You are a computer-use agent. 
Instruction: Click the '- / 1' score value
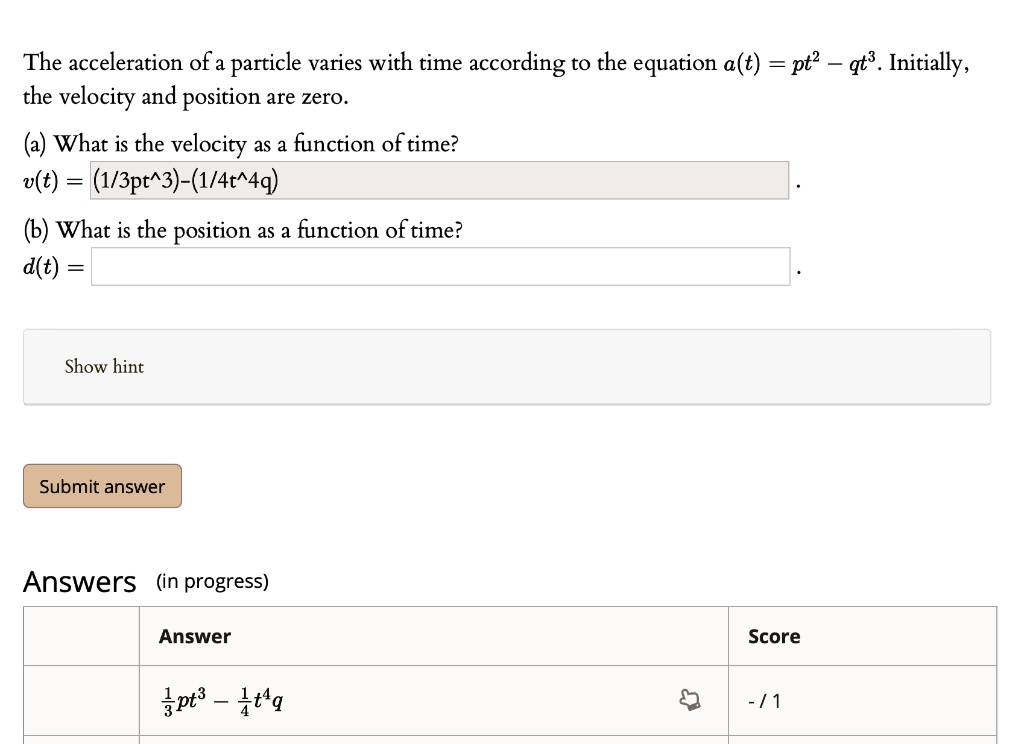pyautogui.click(x=765, y=701)
